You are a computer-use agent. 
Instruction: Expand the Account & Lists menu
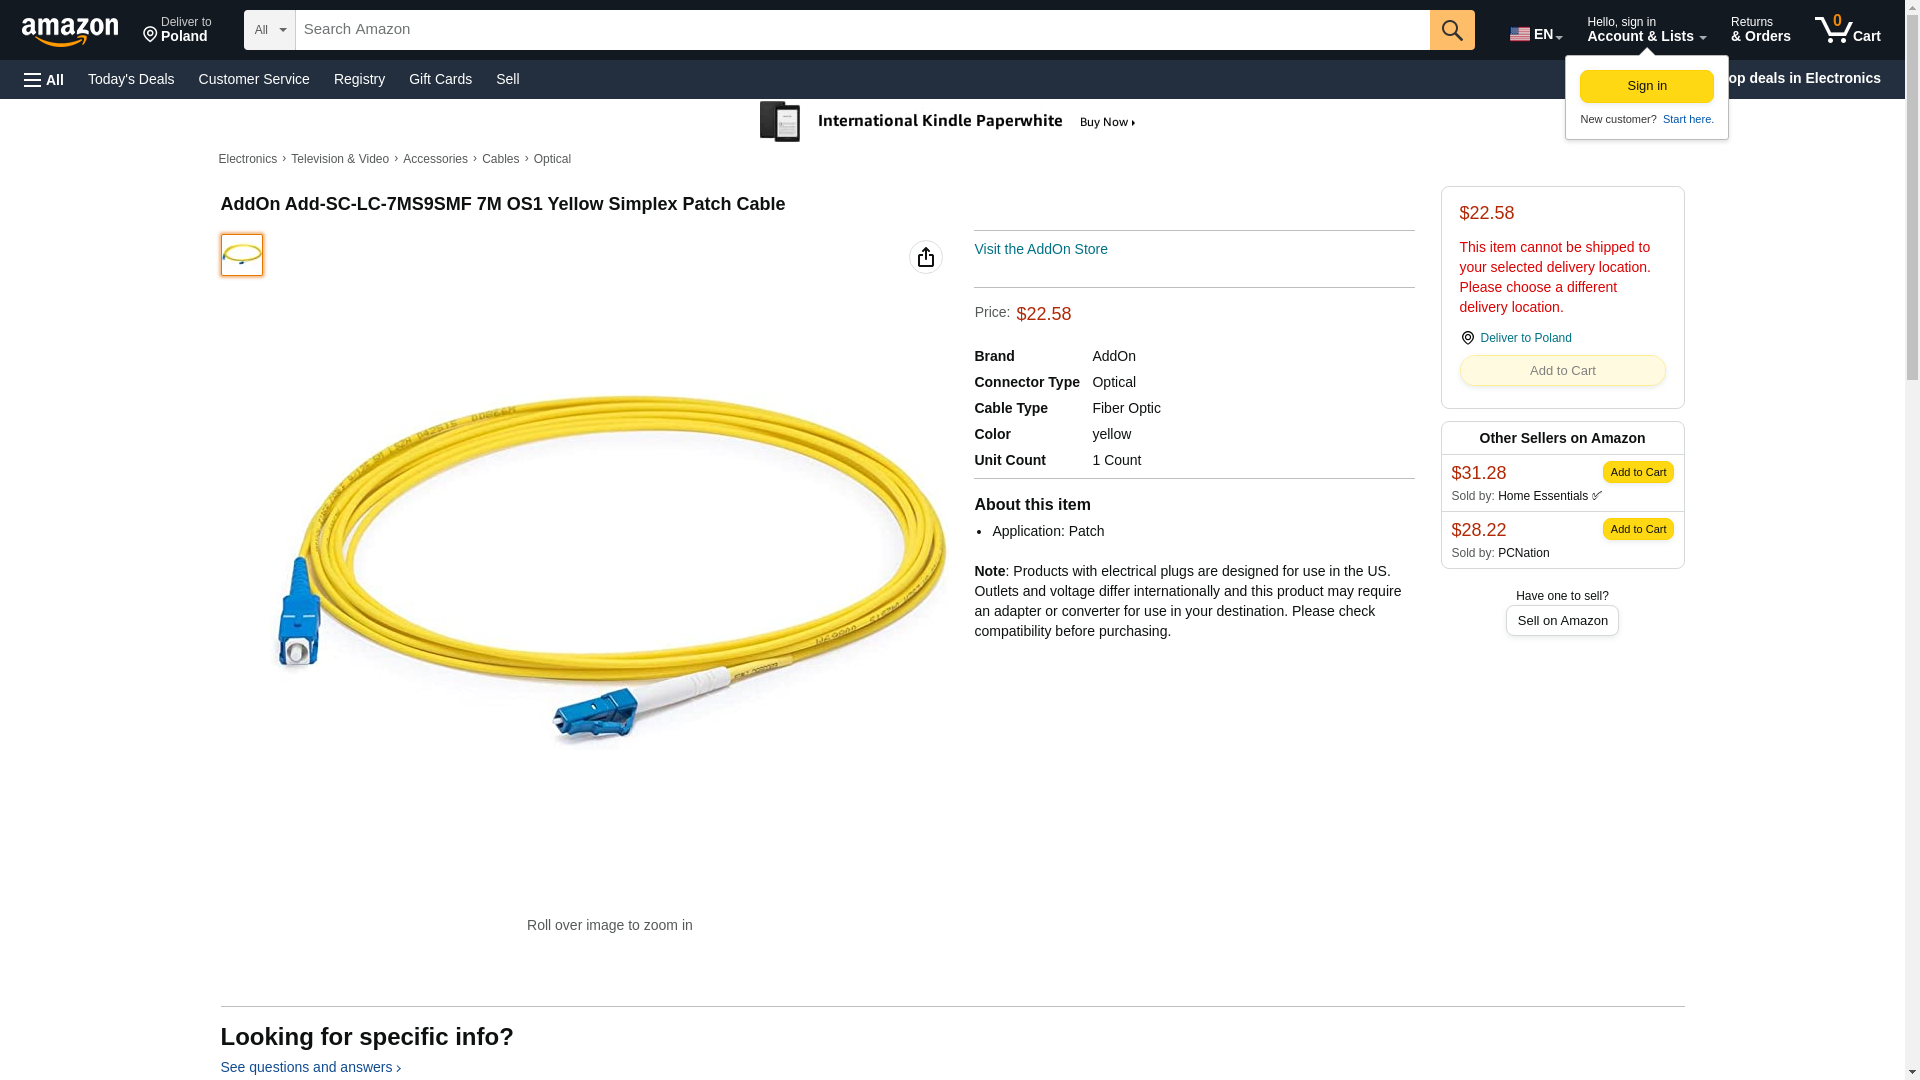[x=1646, y=30]
